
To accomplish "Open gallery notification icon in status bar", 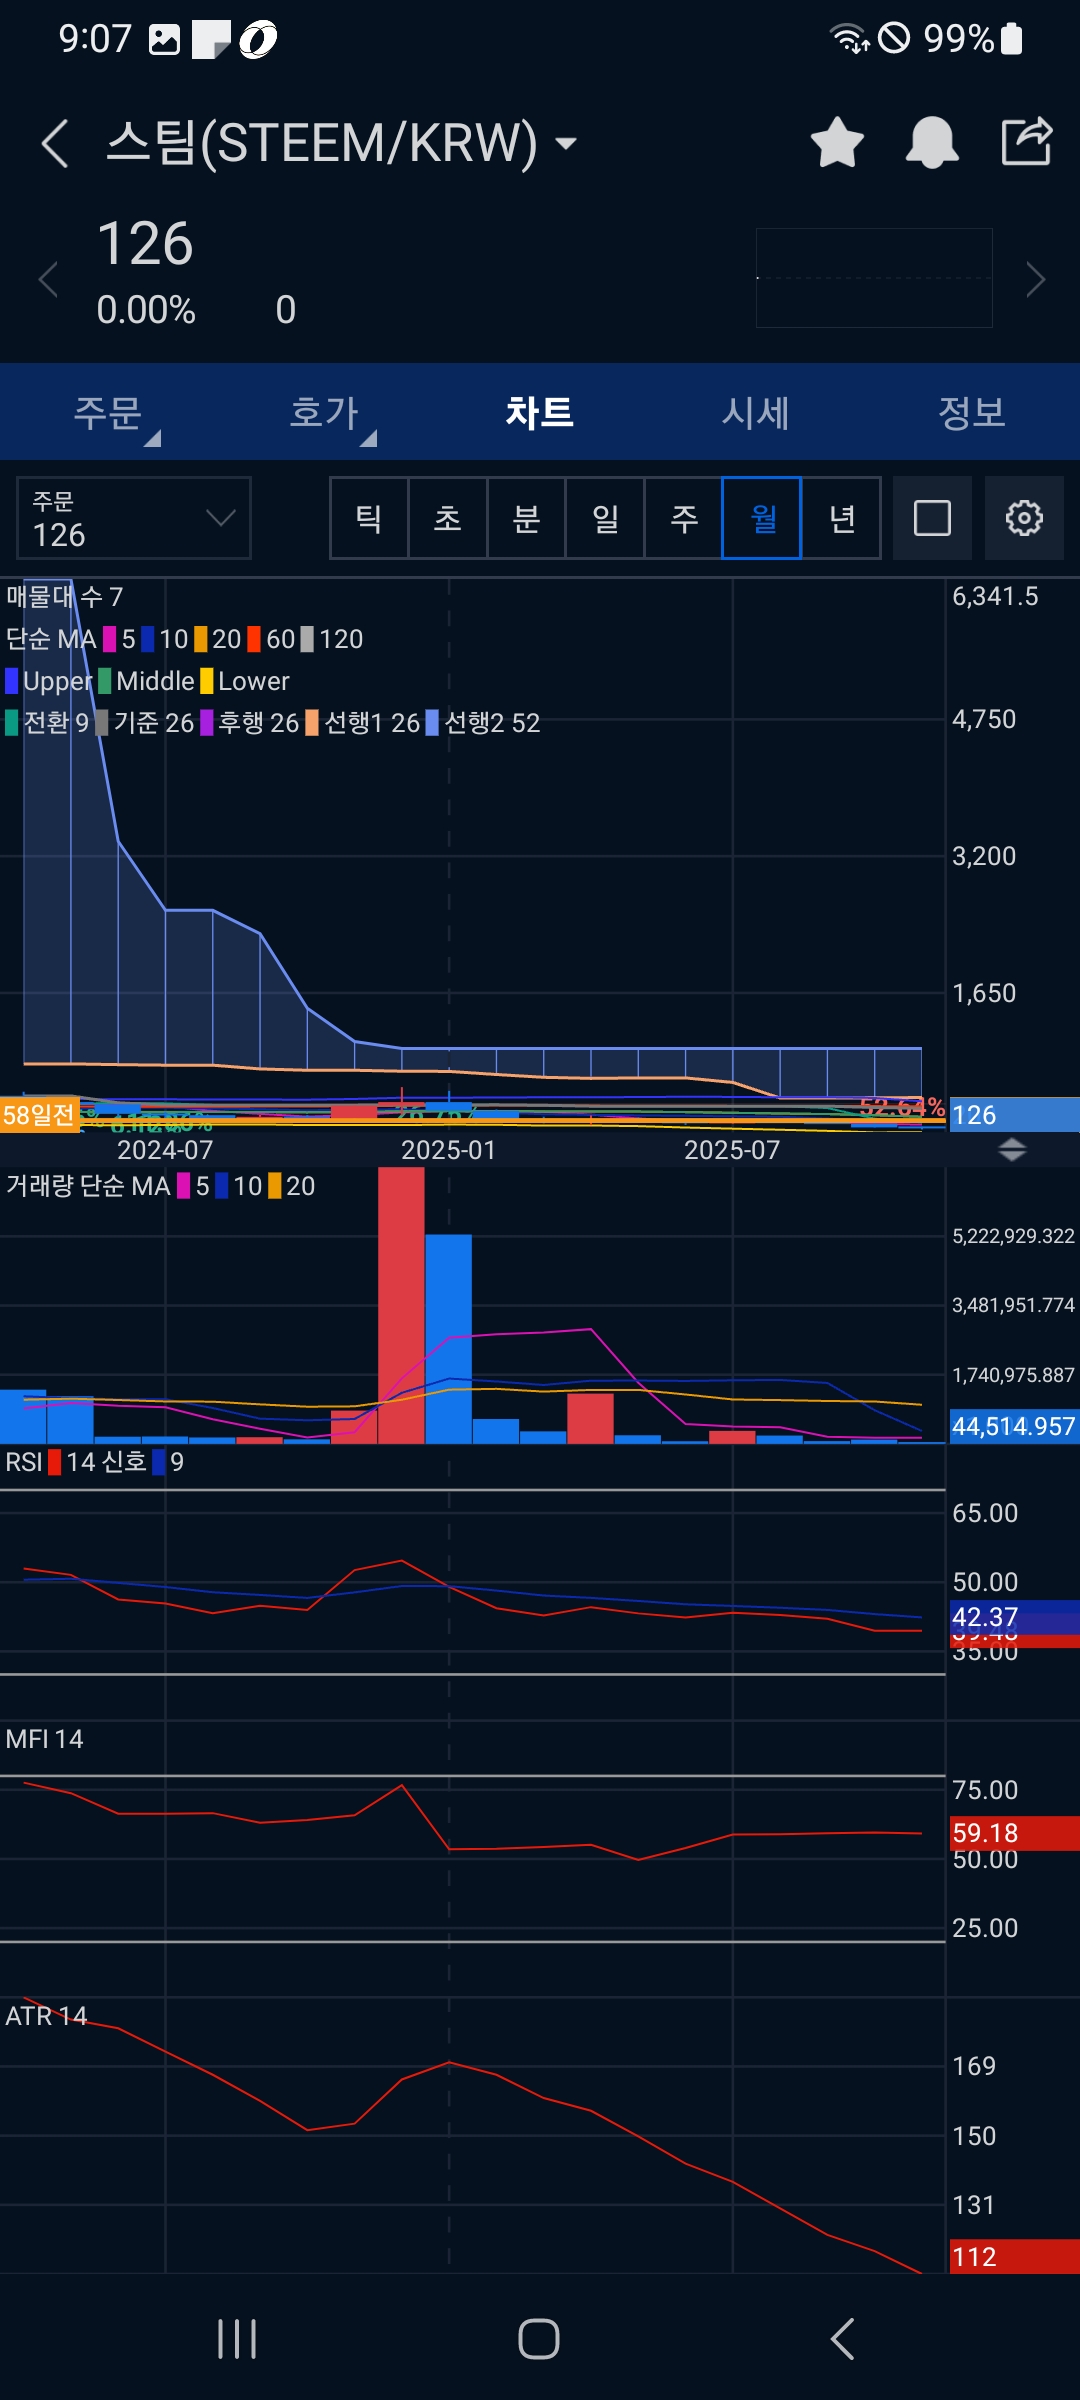I will click(x=164, y=39).
